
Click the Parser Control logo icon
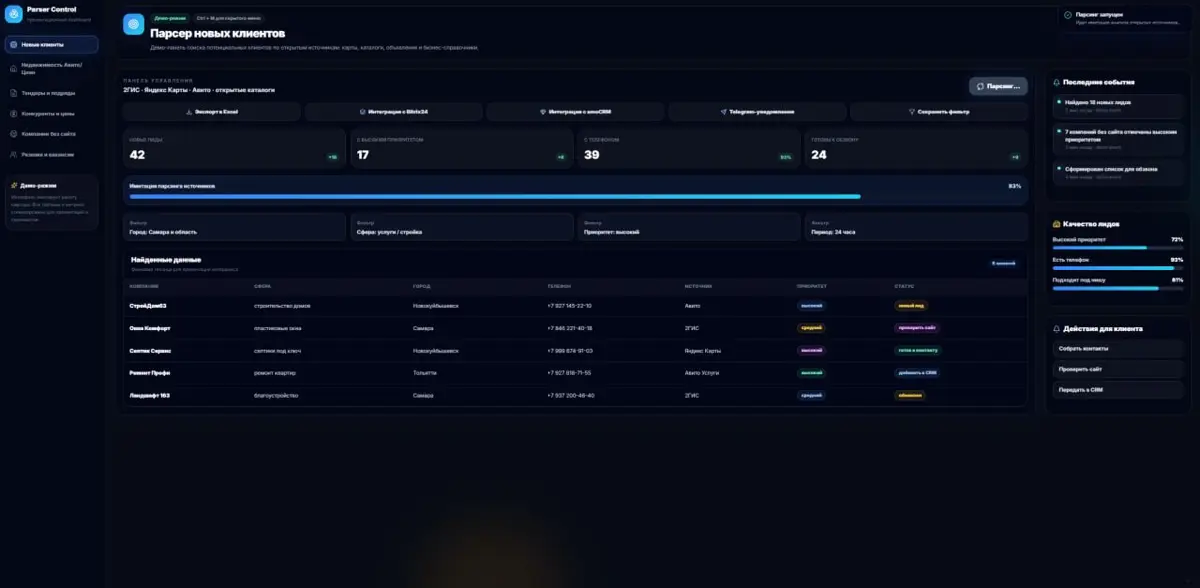[x=14, y=14]
